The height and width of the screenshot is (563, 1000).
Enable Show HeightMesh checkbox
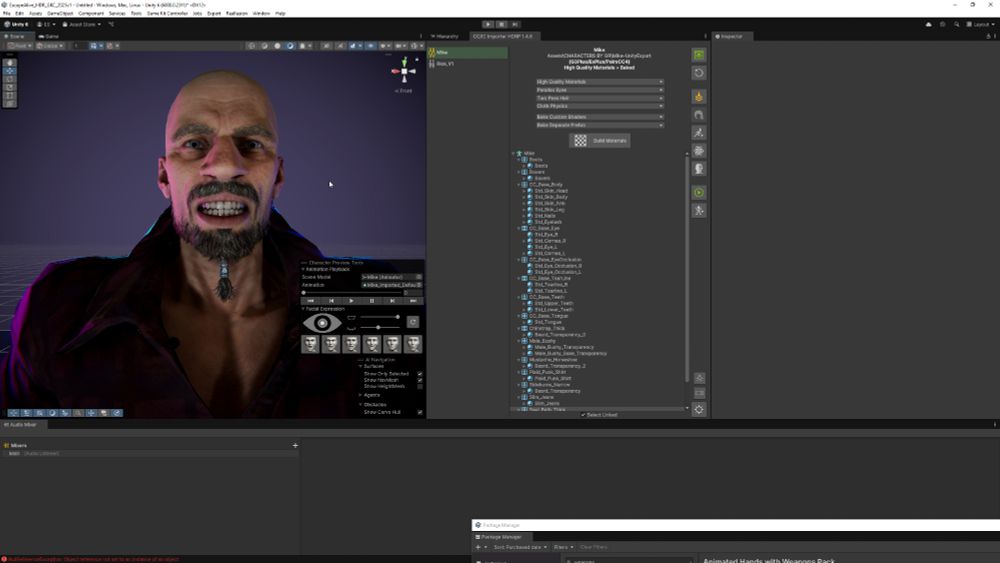click(420, 386)
